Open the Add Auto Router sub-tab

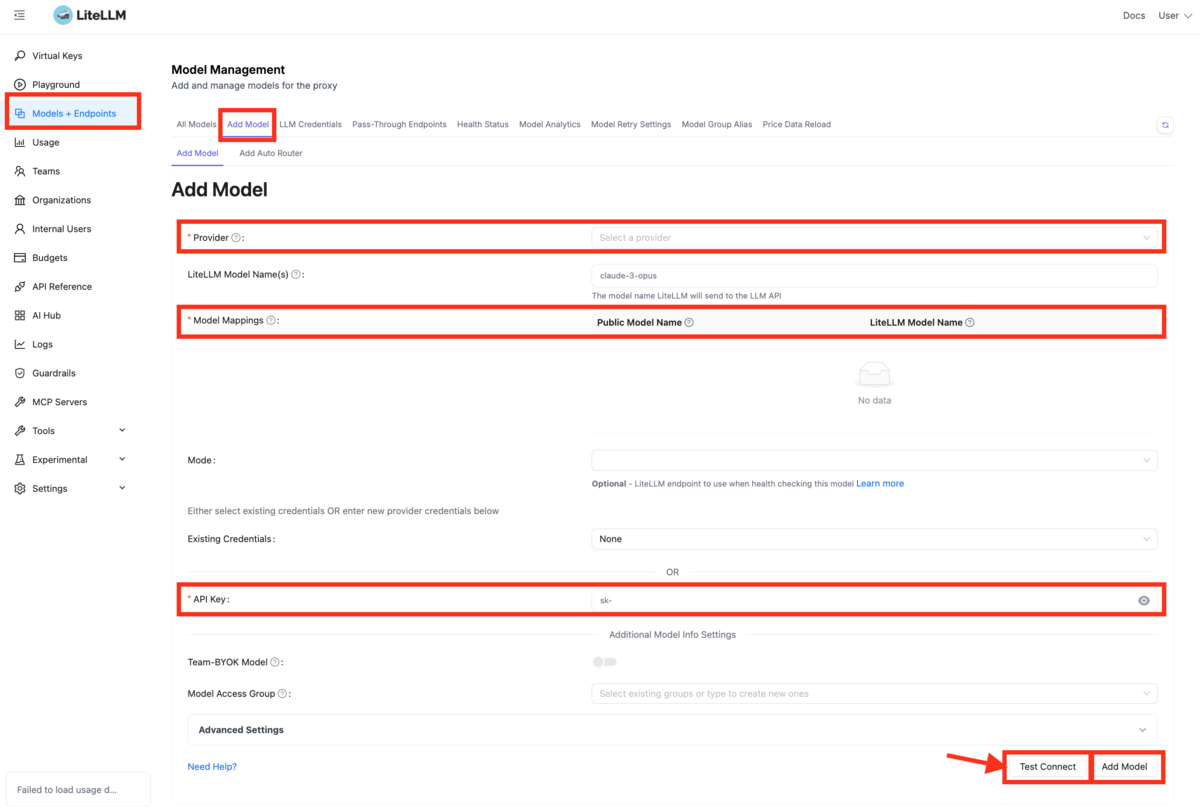click(x=271, y=154)
